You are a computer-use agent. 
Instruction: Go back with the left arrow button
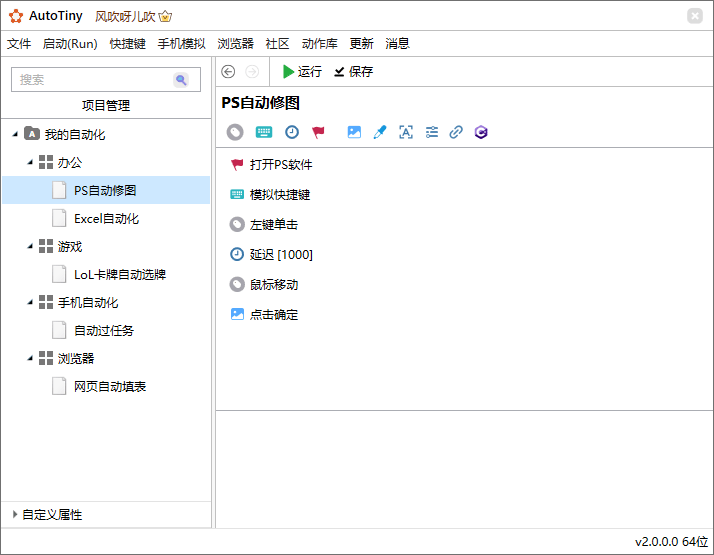click(228, 72)
